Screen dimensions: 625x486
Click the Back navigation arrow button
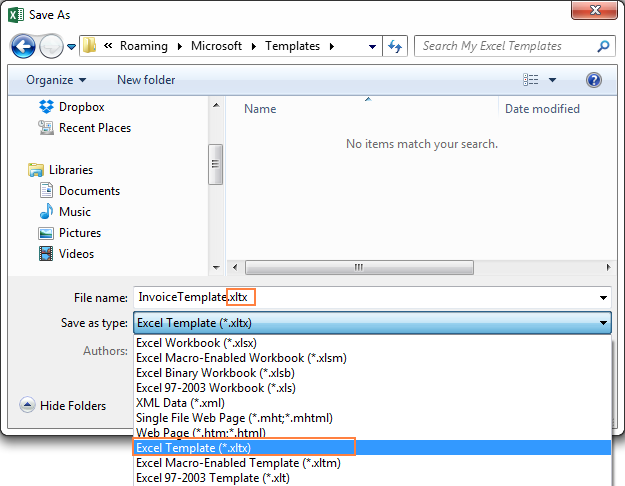coord(24,46)
